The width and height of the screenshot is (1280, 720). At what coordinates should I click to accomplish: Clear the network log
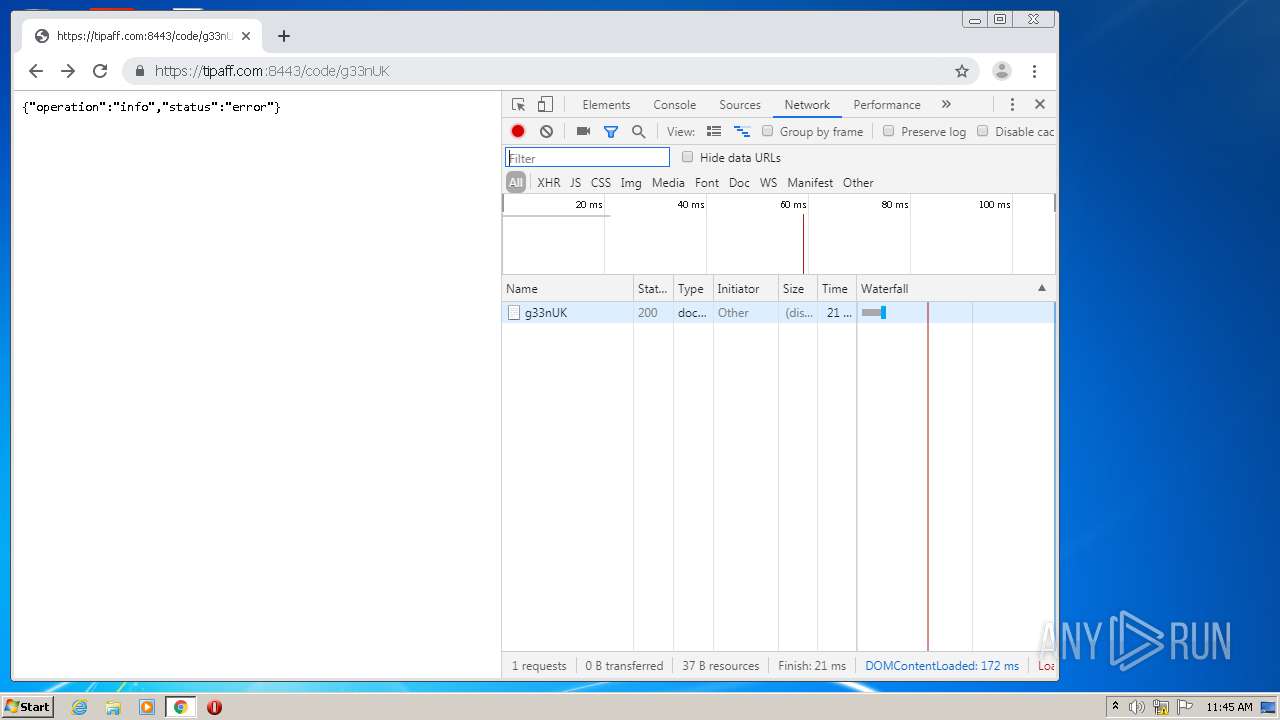pos(546,131)
